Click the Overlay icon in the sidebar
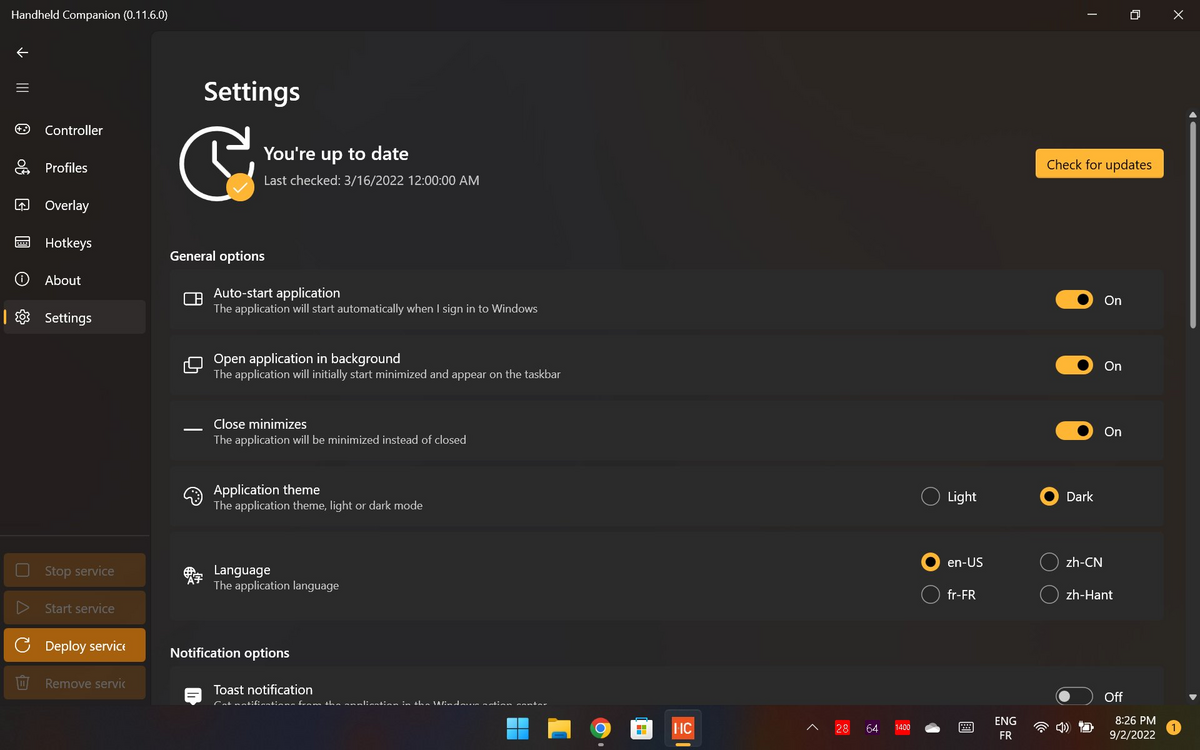Screen dimensions: 1200x750 coord(22,205)
